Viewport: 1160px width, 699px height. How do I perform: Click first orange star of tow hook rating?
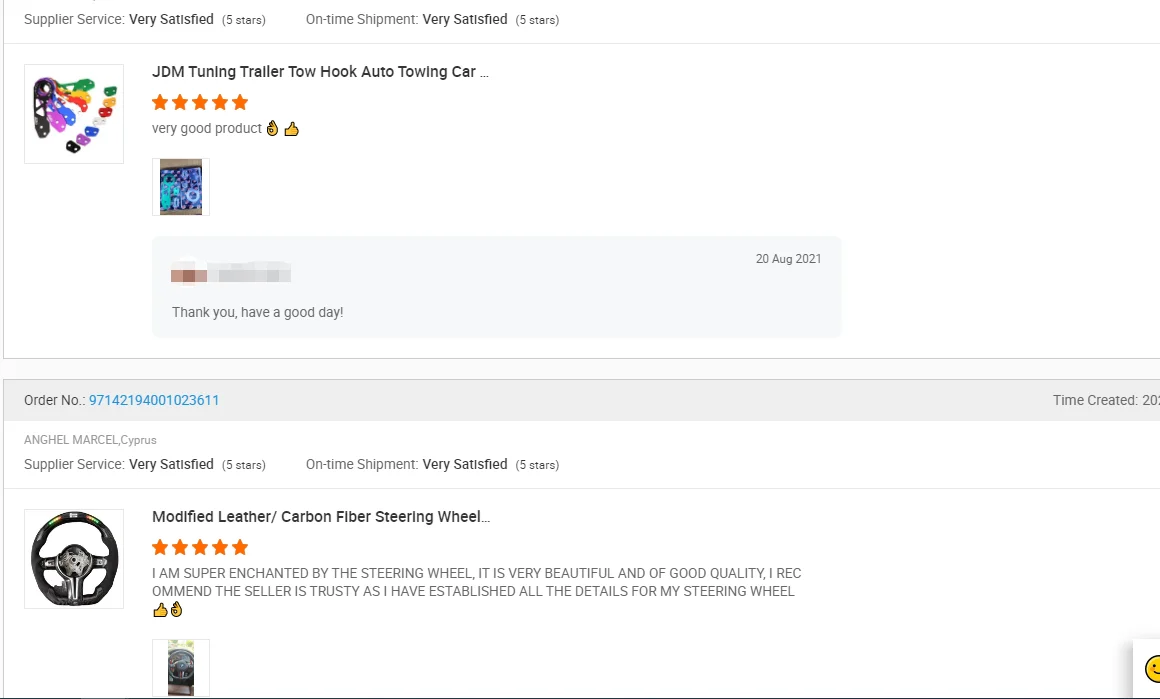pyautogui.click(x=160, y=102)
